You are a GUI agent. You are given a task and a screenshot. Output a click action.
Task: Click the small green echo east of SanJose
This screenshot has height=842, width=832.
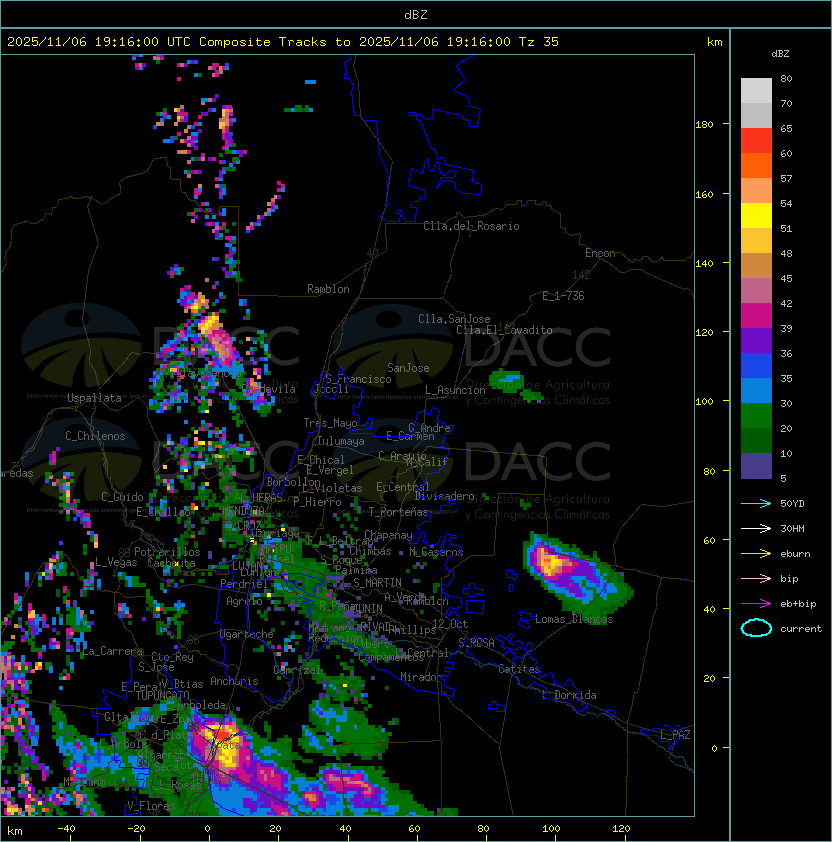pyautogui.click(x=506, y=379)
